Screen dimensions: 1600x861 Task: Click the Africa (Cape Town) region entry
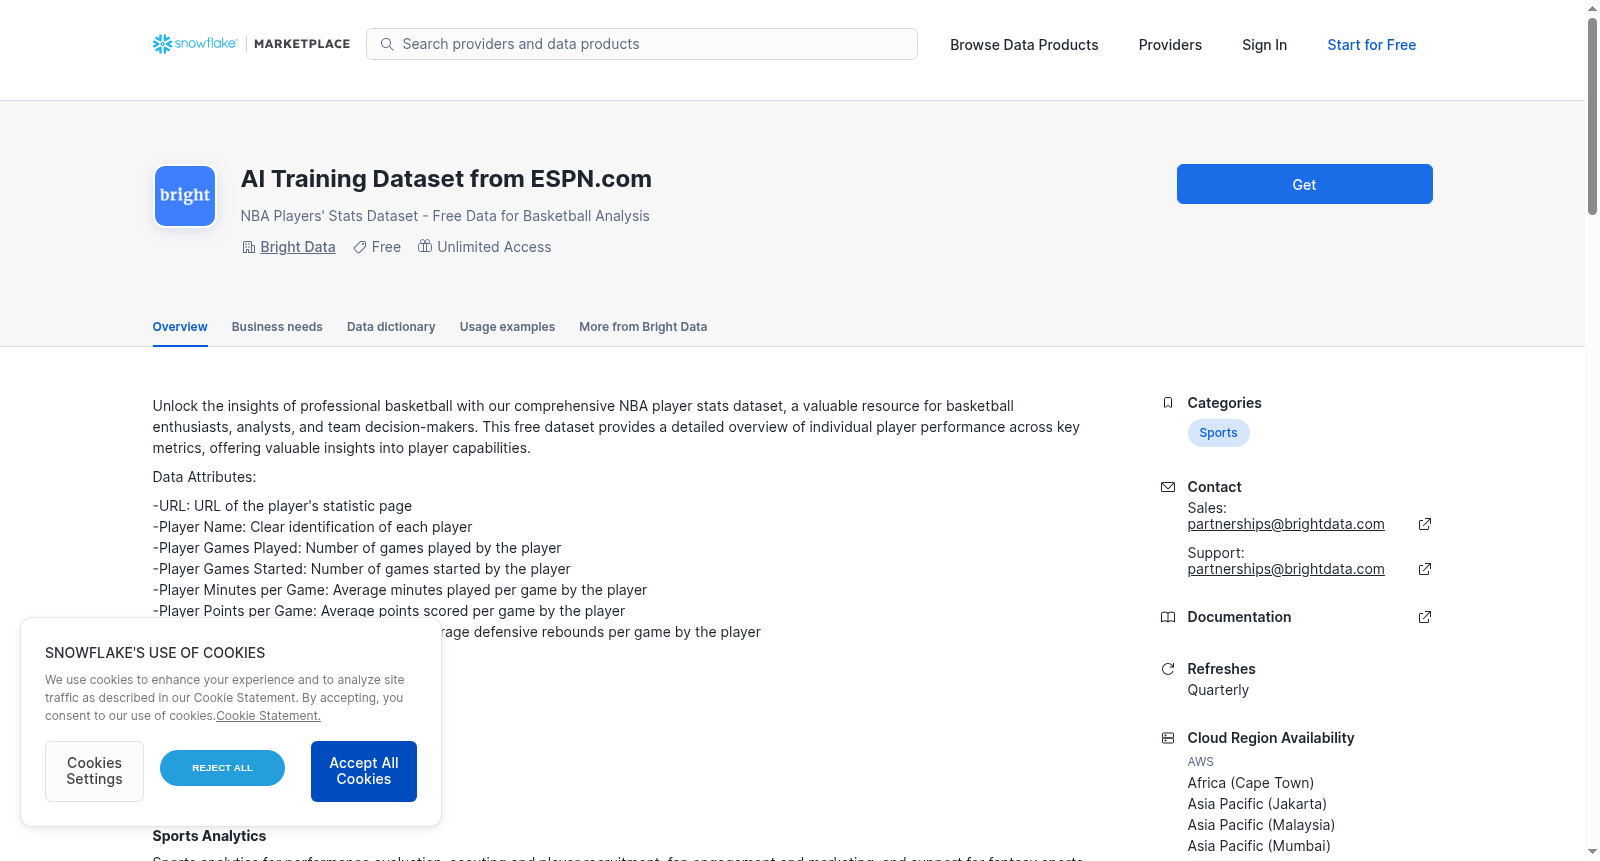click(1251, 783)
